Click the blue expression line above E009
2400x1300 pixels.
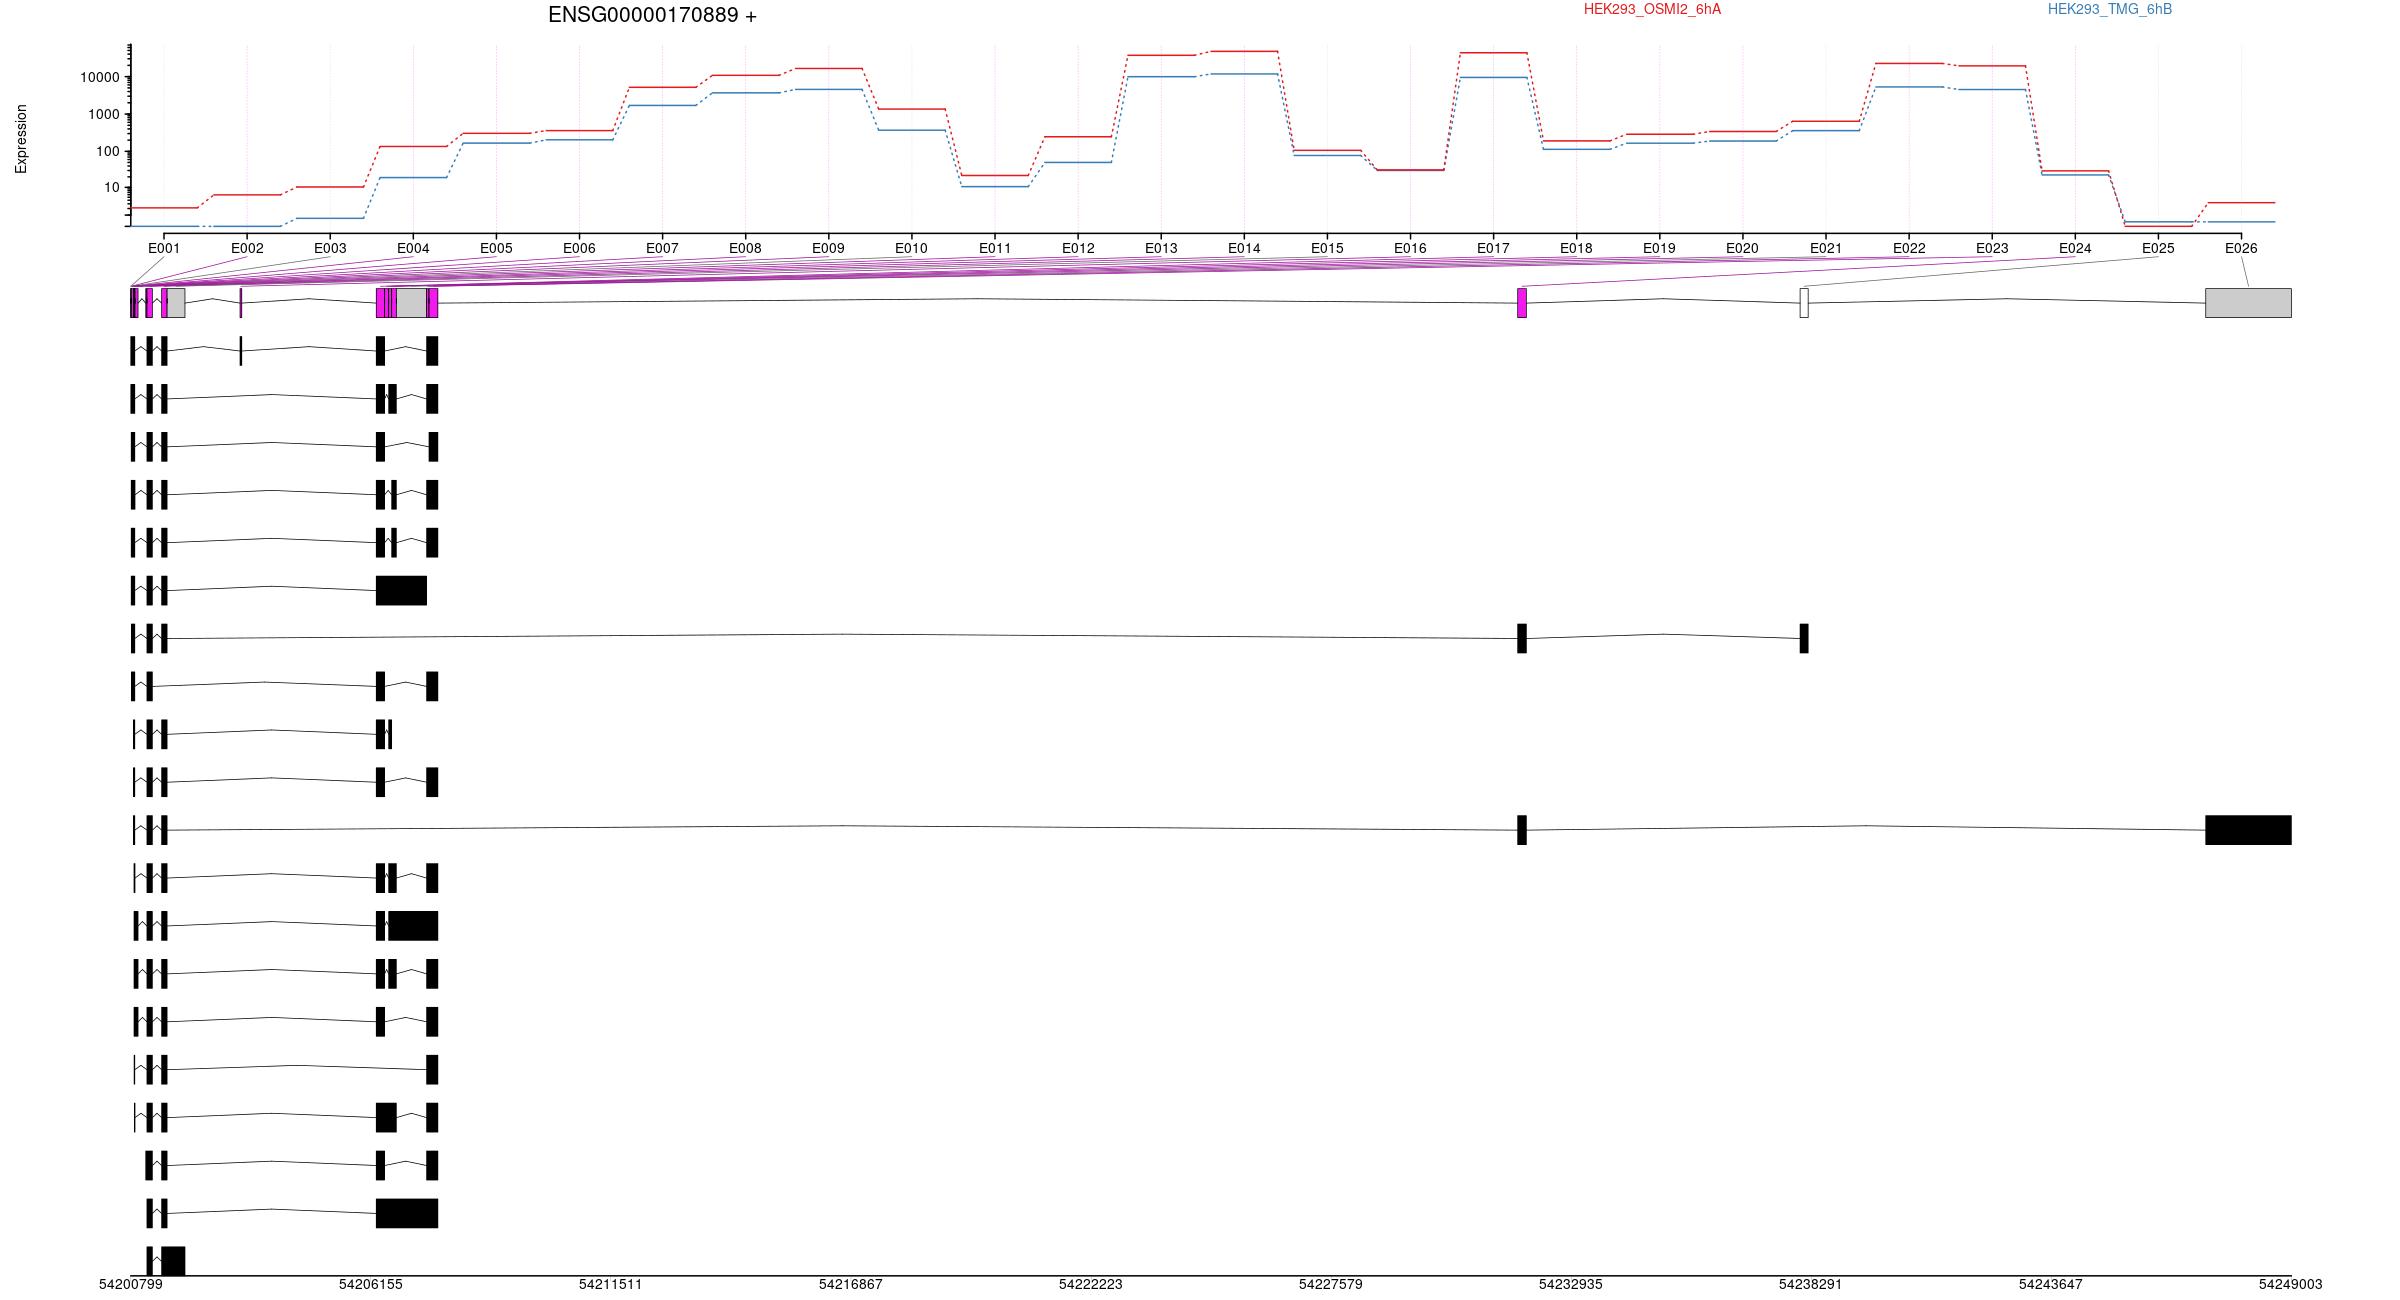(828, 89)
